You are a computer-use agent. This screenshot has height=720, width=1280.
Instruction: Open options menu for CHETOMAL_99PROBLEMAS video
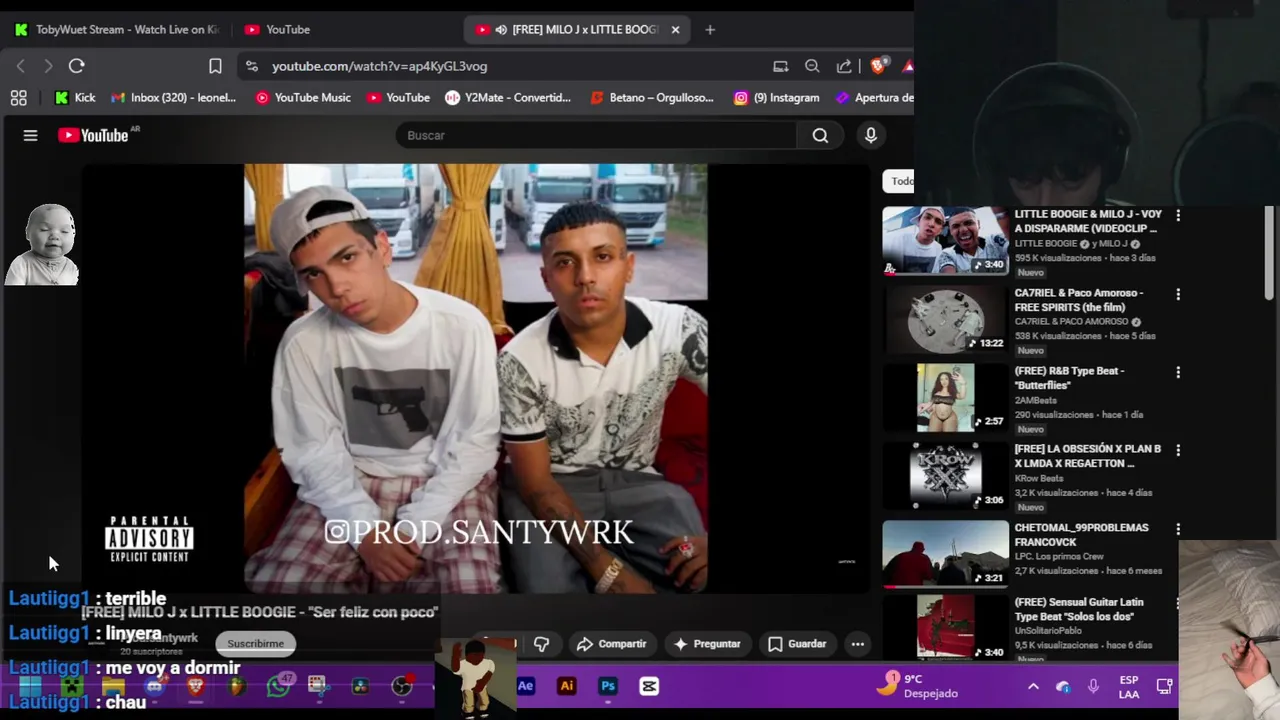coord(1178,528)
